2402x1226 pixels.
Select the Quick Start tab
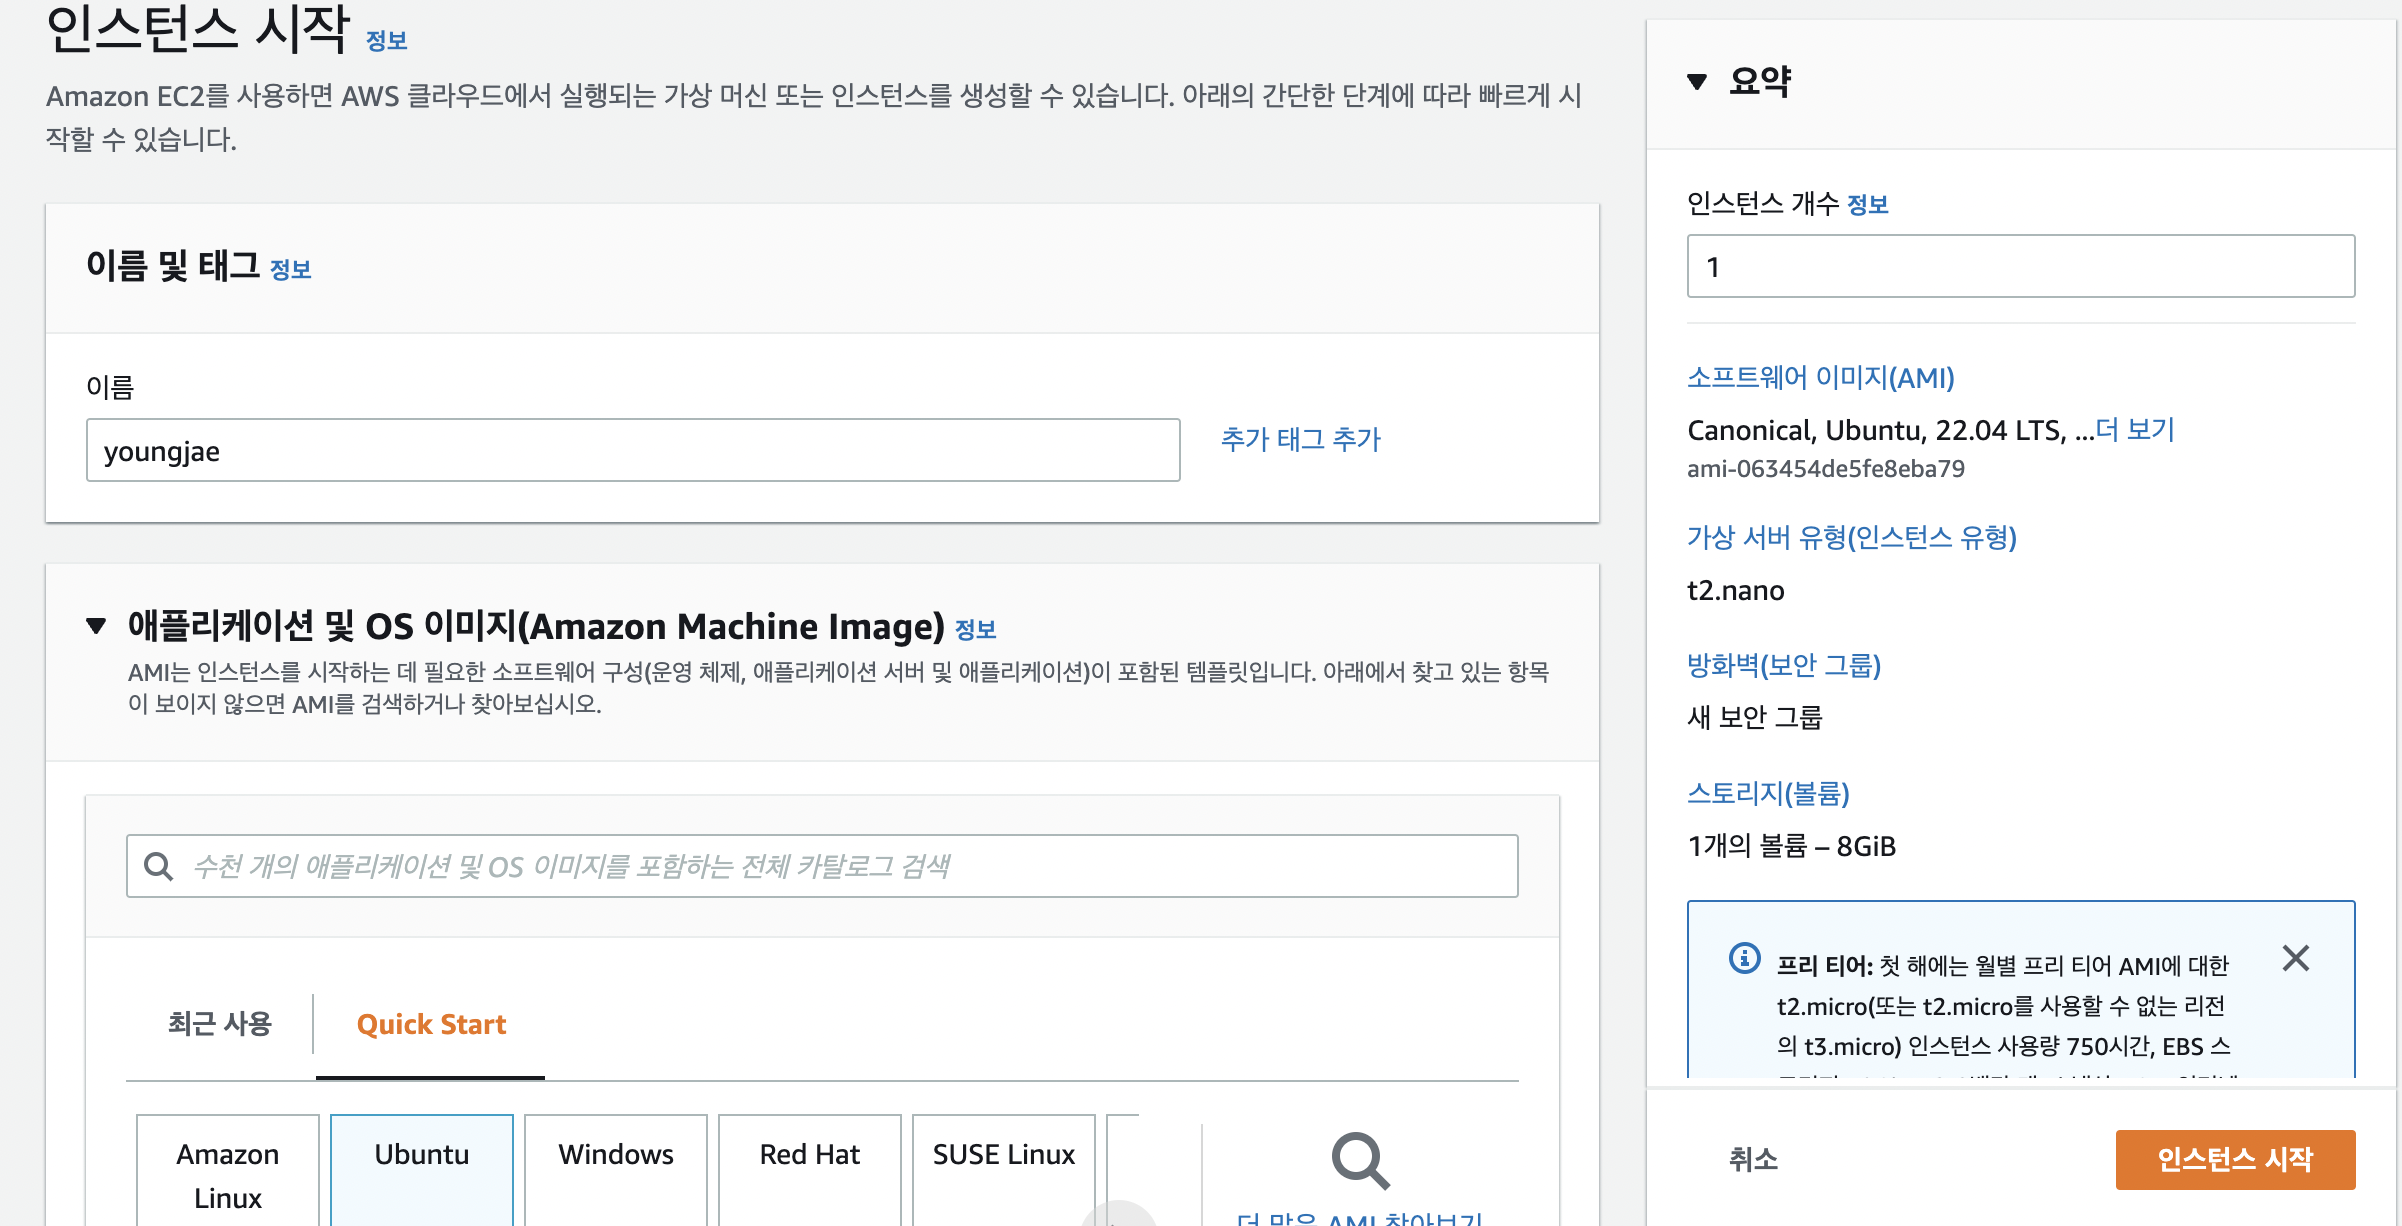(431, 1024)
